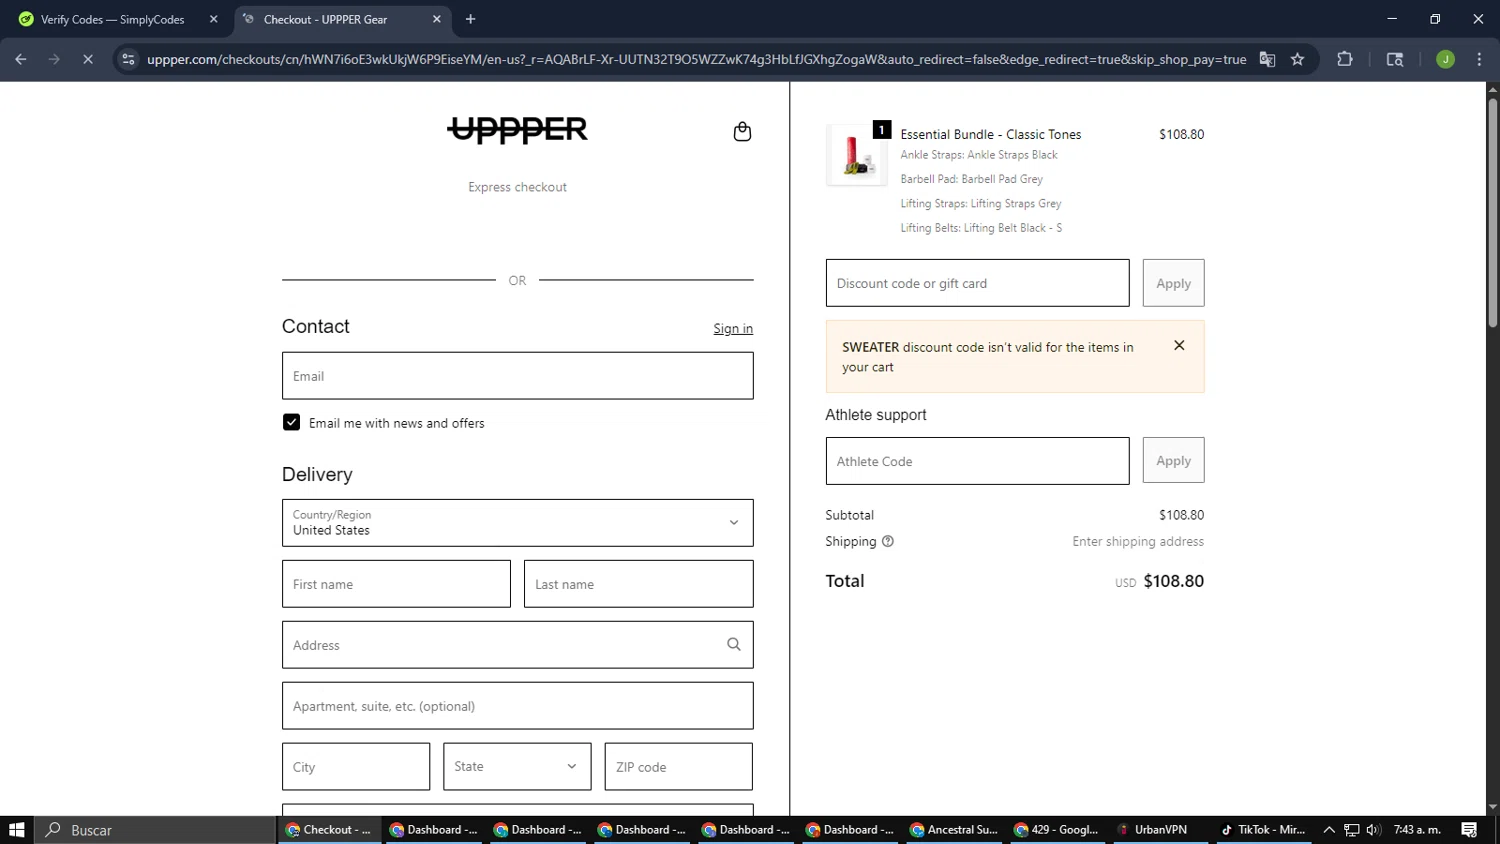Viewport: 1500px width, 844px height.
Task: Open the Country/Region dropdown
Action: [517, 523]
